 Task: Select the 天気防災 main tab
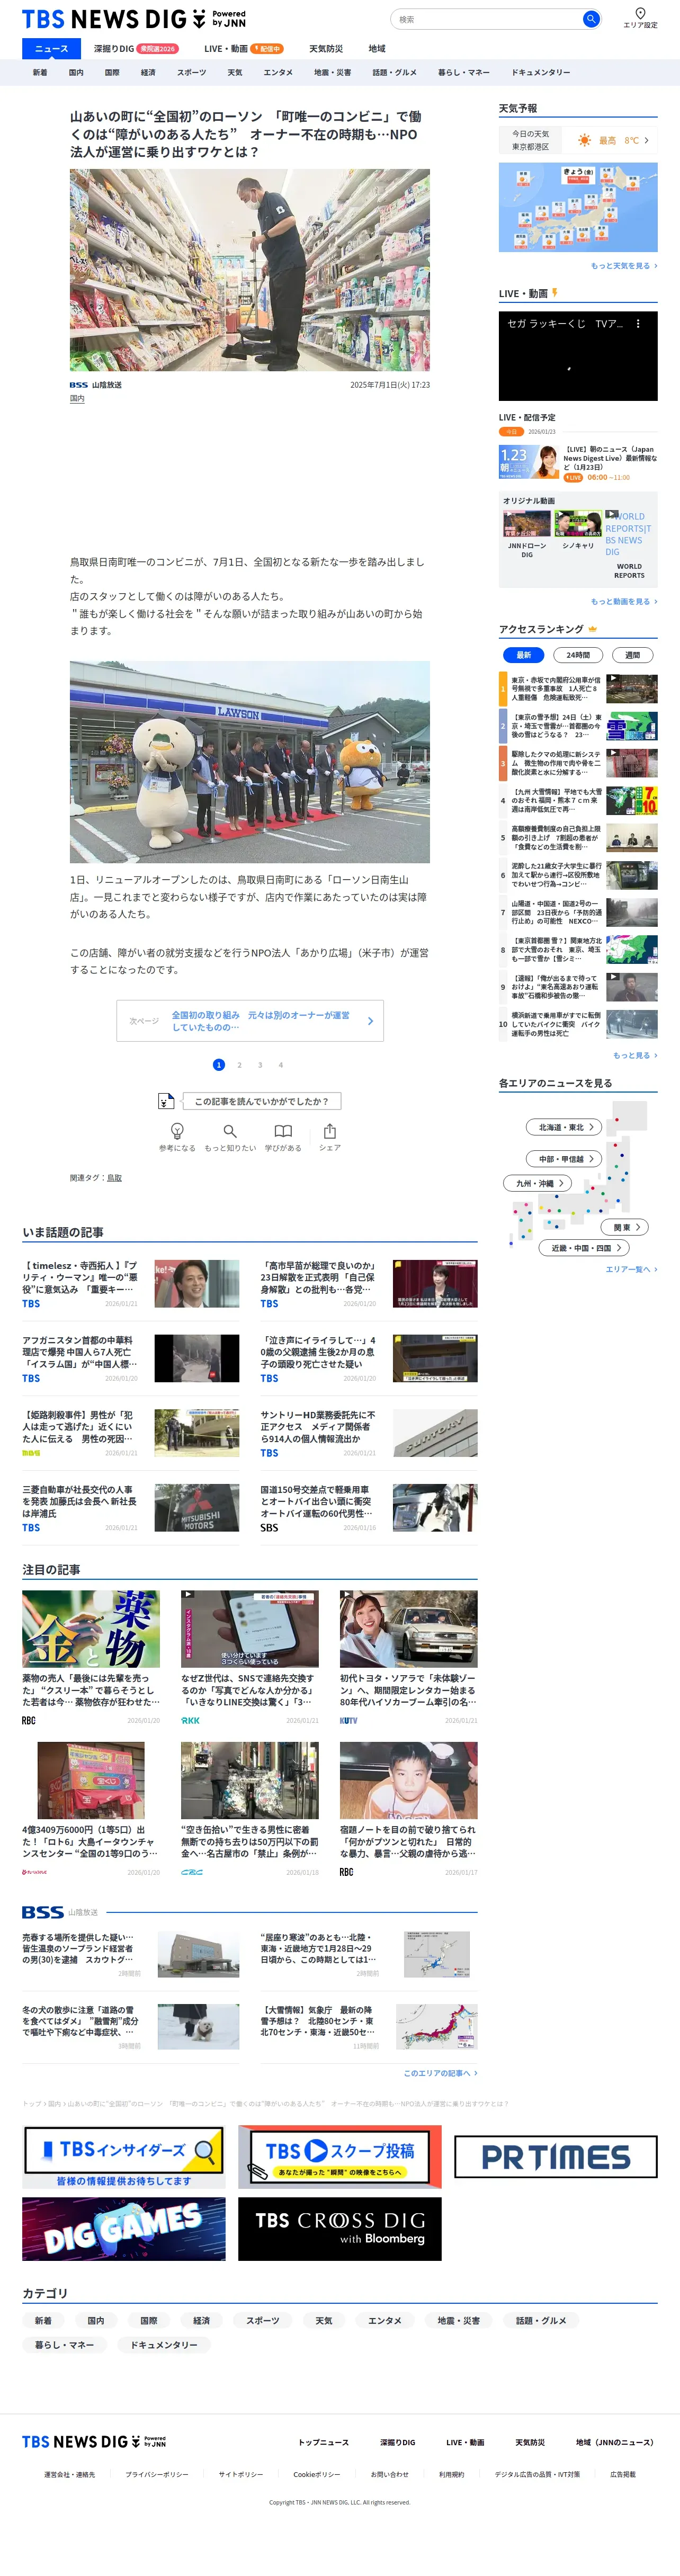tap(326, 48)
